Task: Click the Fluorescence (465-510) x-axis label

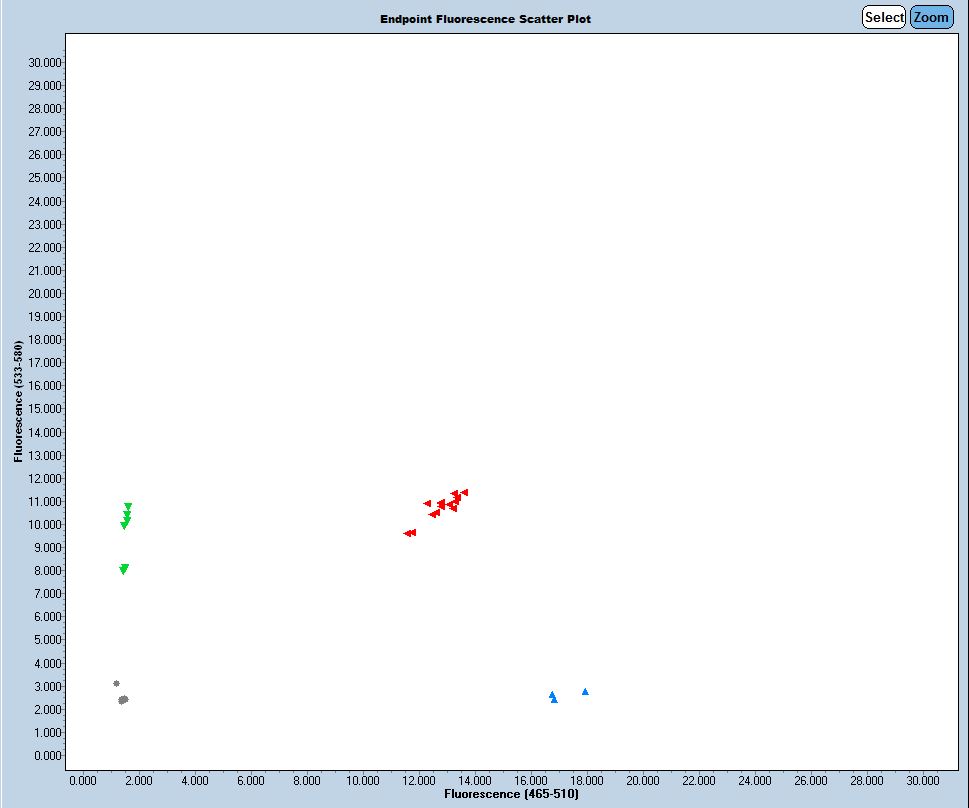Action: click(511, 794)
